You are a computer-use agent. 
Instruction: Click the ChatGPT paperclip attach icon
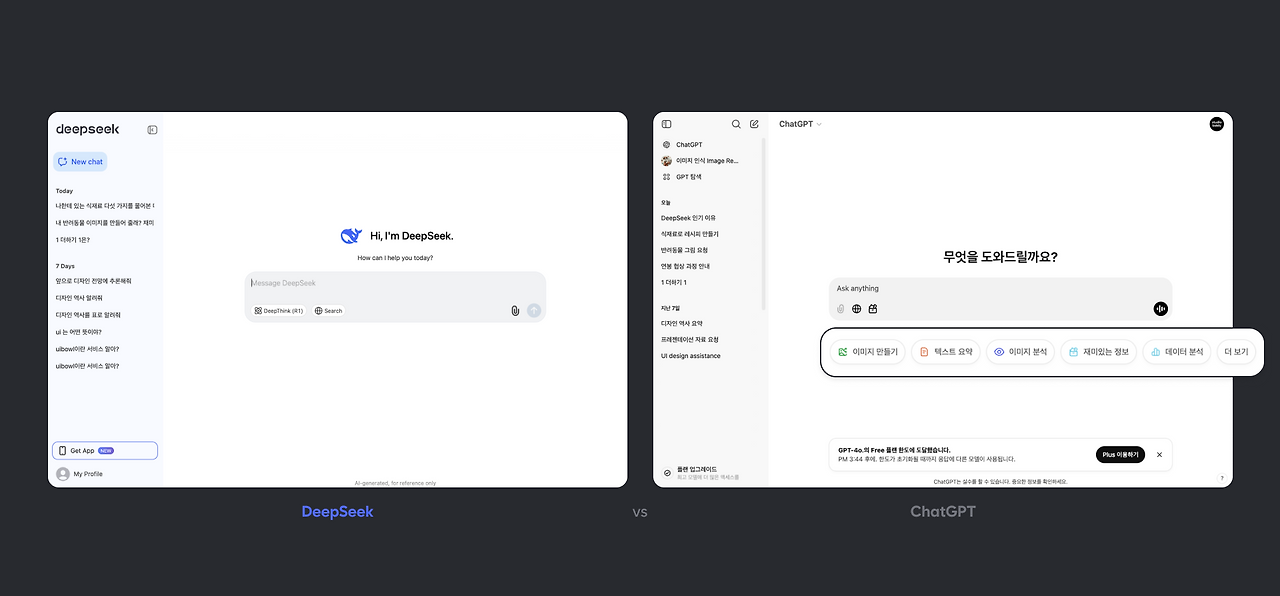(841, 309)
